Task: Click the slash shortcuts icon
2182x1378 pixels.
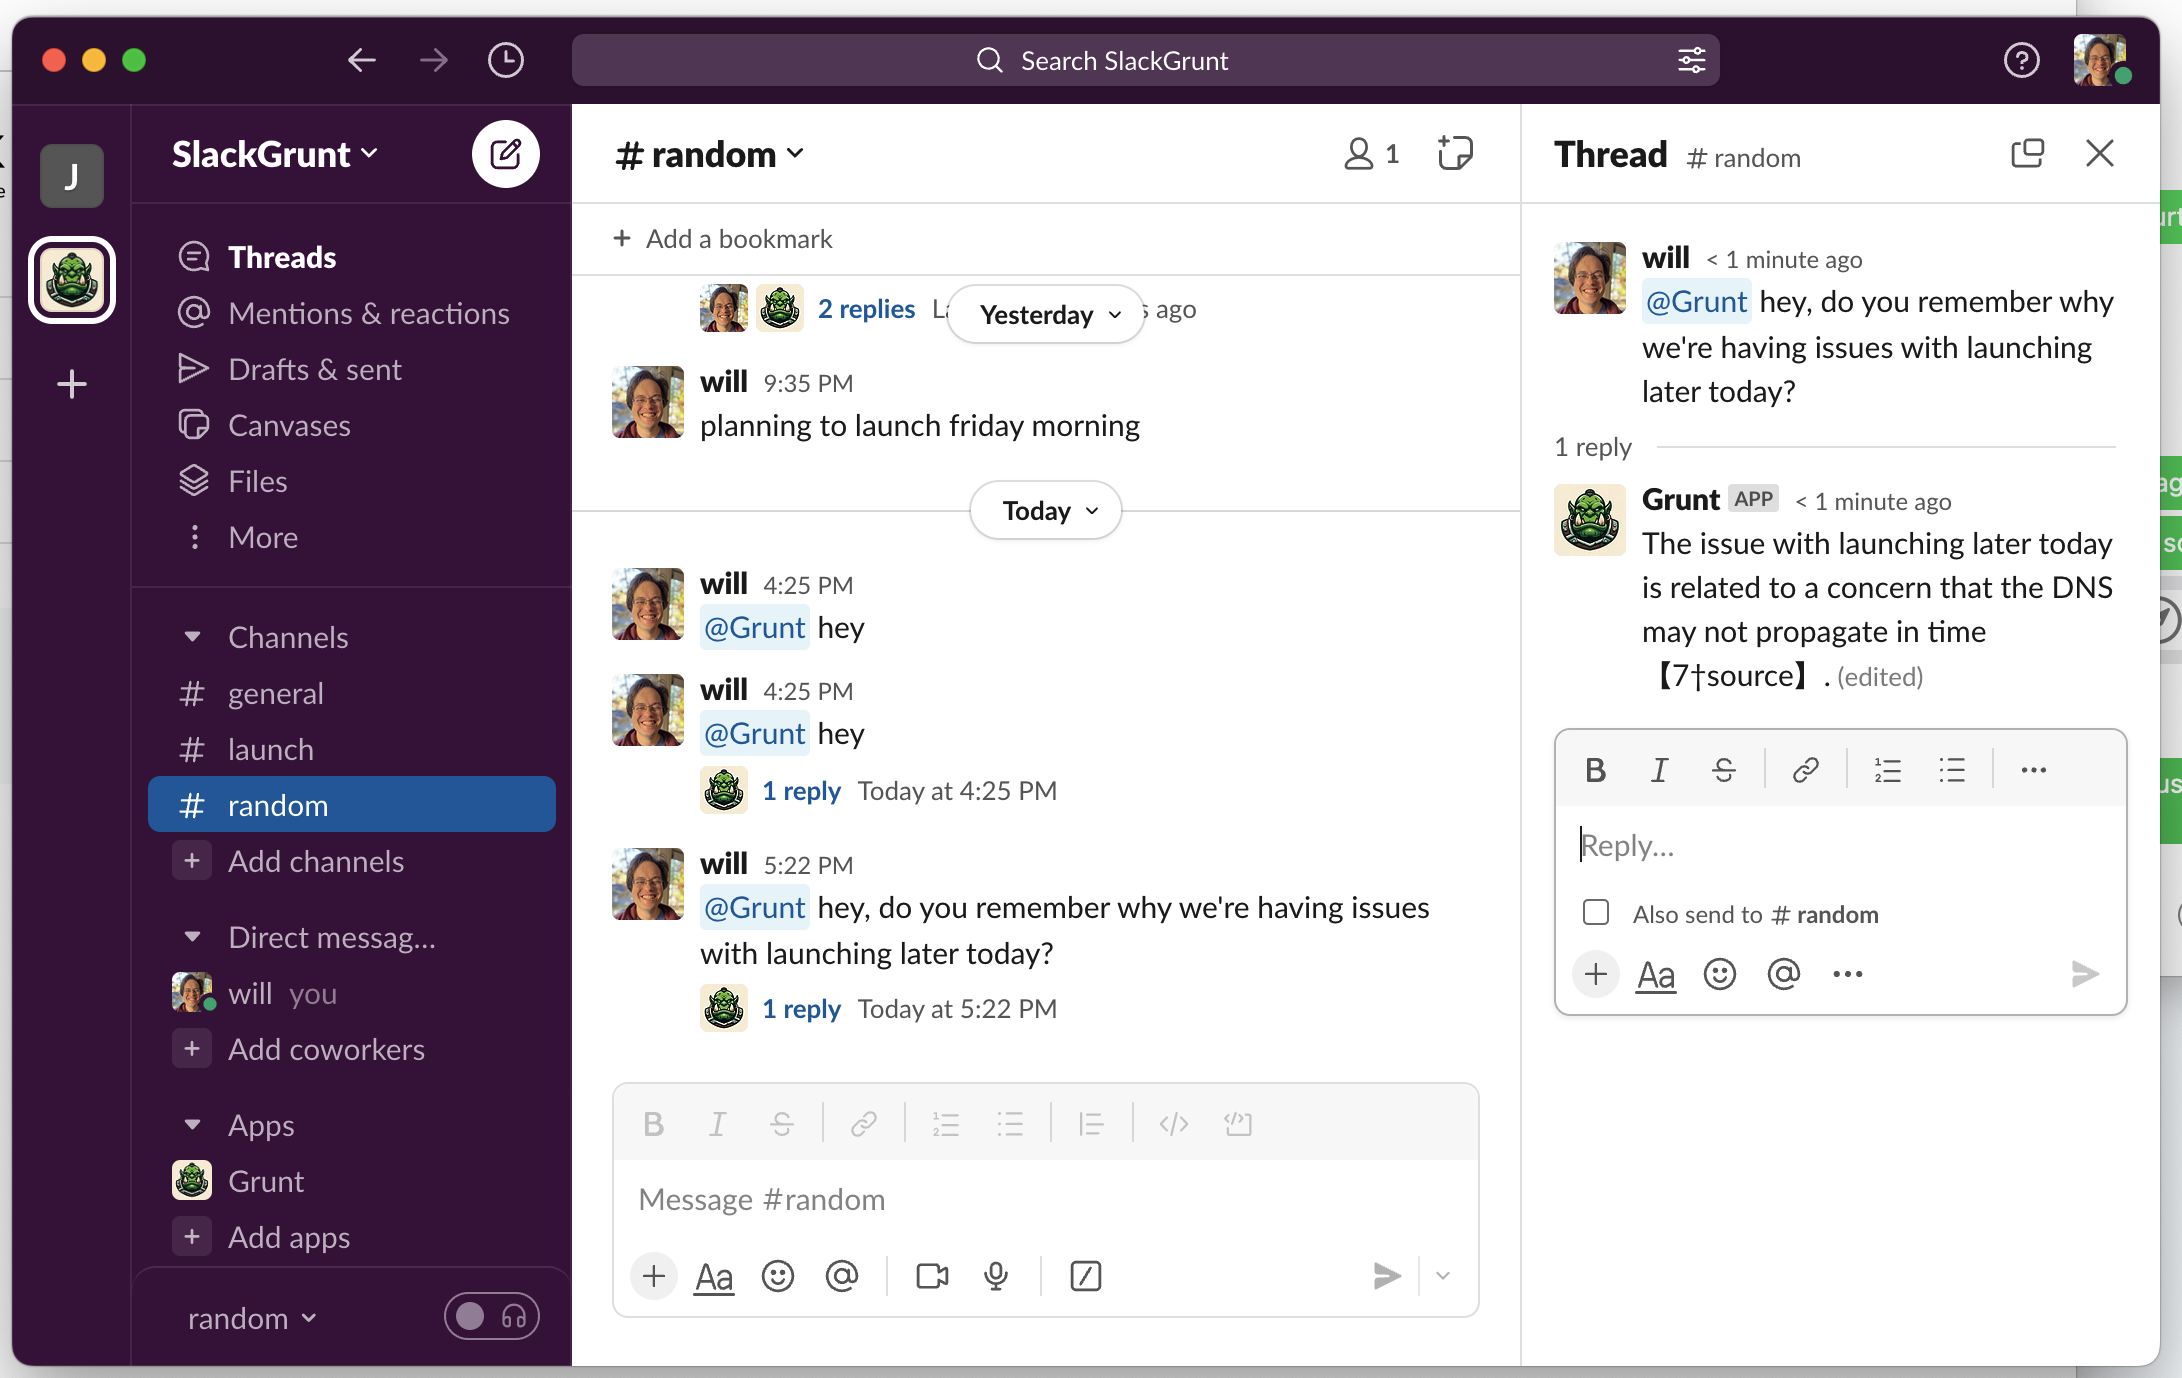Action: [x=1085, y=1276]
